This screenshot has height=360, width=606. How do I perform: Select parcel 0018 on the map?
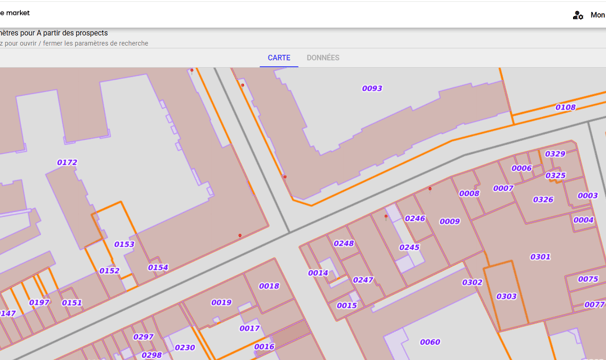[269, 286]
